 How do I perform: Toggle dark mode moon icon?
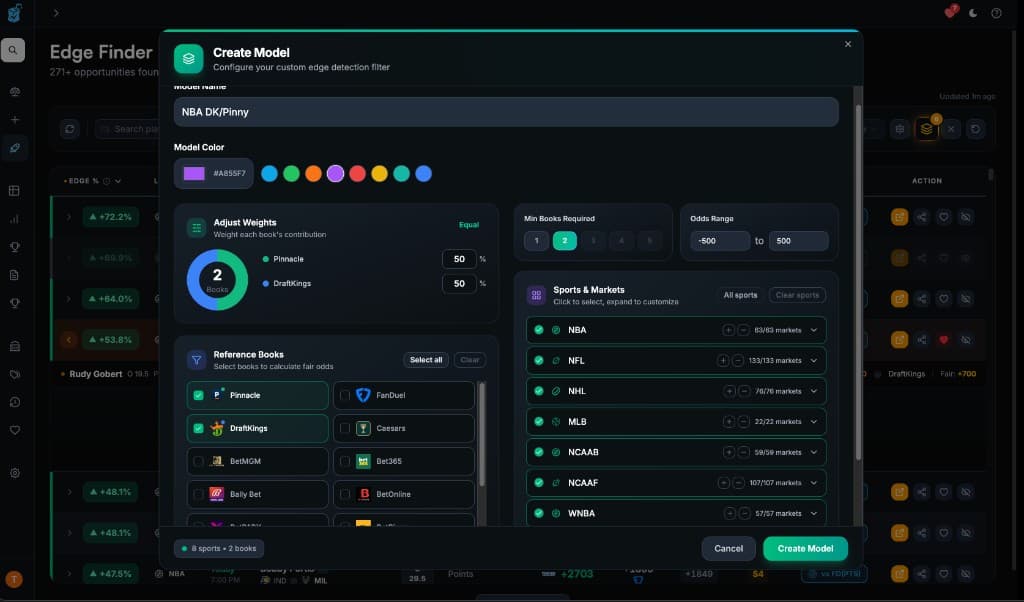point(974,13)
